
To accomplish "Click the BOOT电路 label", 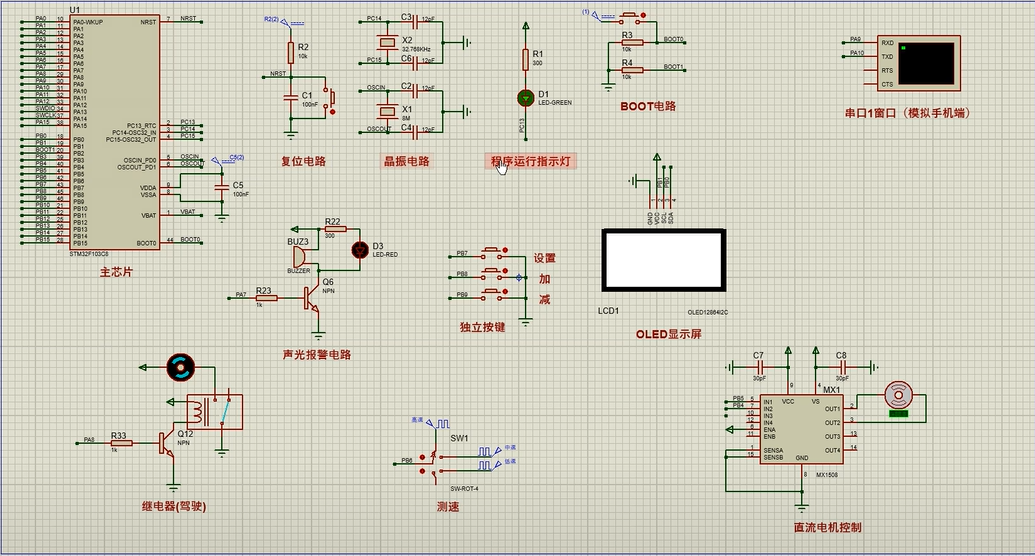I will [x=648, y=106].
